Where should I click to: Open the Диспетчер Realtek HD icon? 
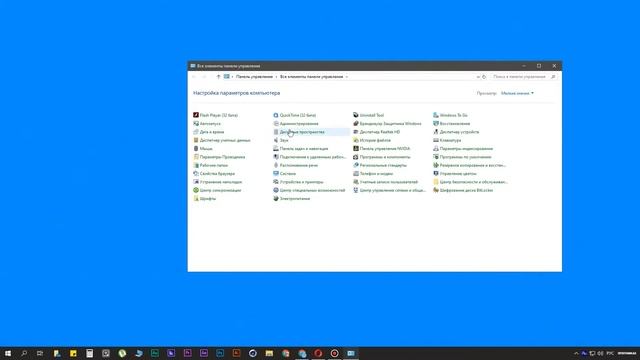[356, 132]
